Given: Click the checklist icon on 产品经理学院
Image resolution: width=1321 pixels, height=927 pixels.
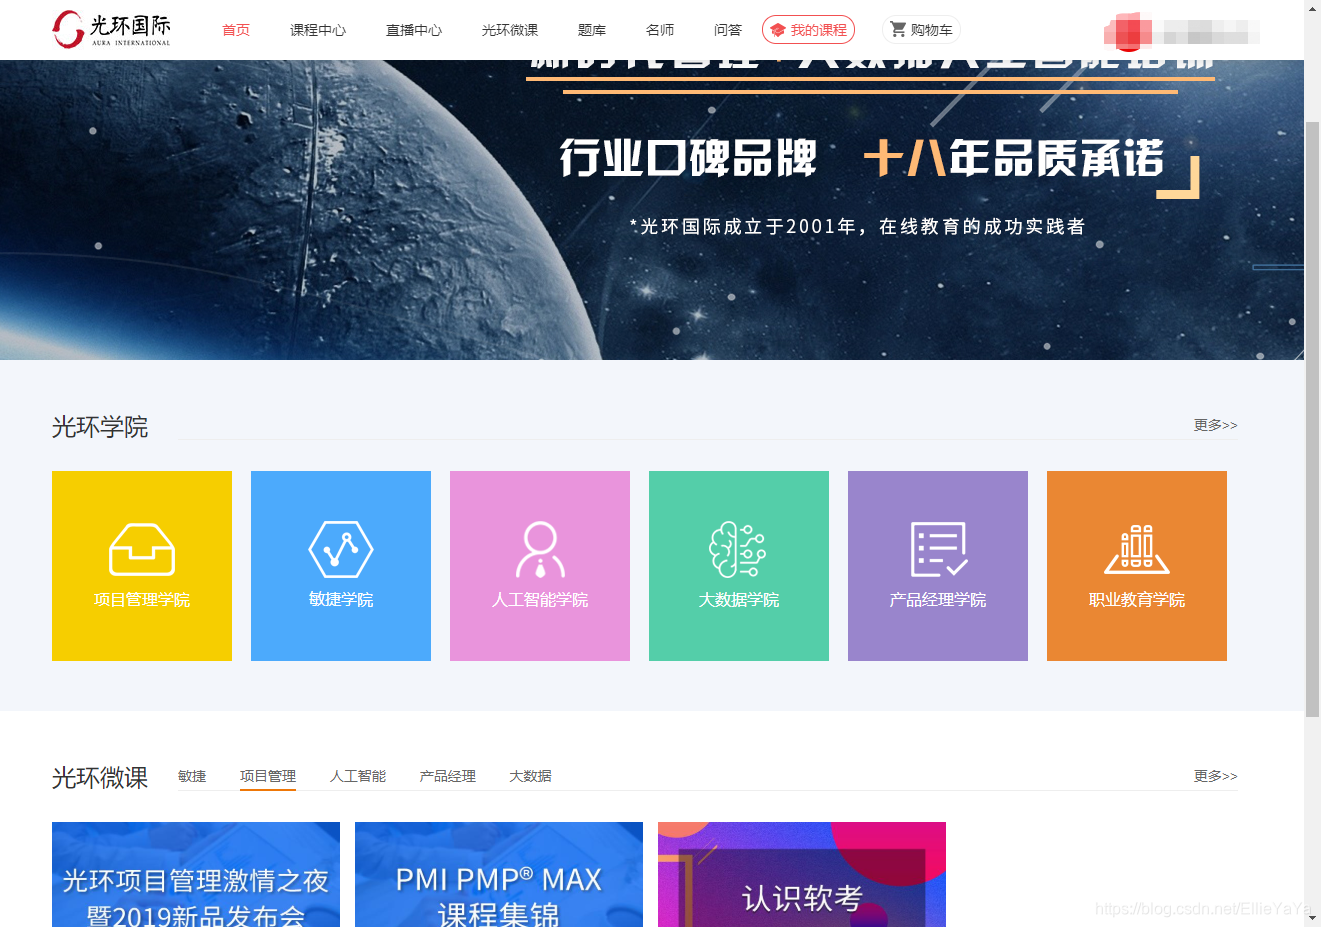Looking at the screenshot, I should (x=937, y=549).
